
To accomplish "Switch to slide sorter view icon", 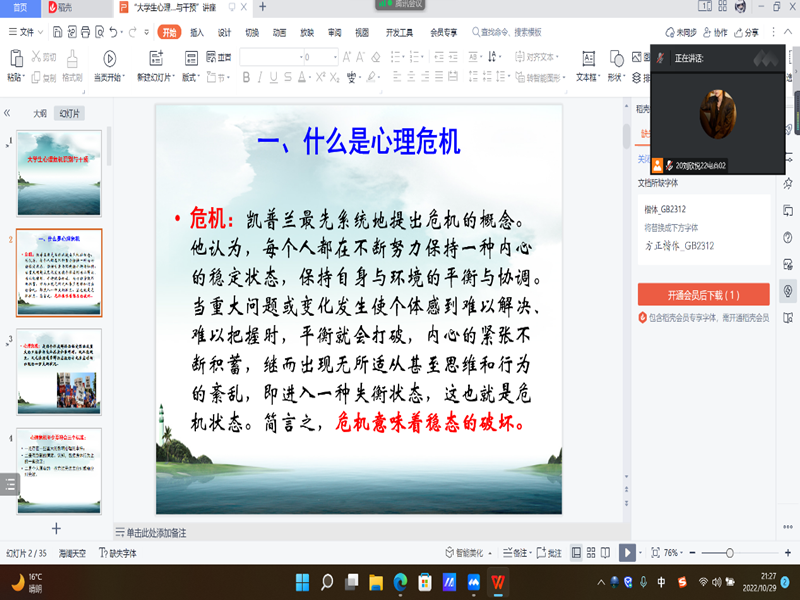I will 592,552.
